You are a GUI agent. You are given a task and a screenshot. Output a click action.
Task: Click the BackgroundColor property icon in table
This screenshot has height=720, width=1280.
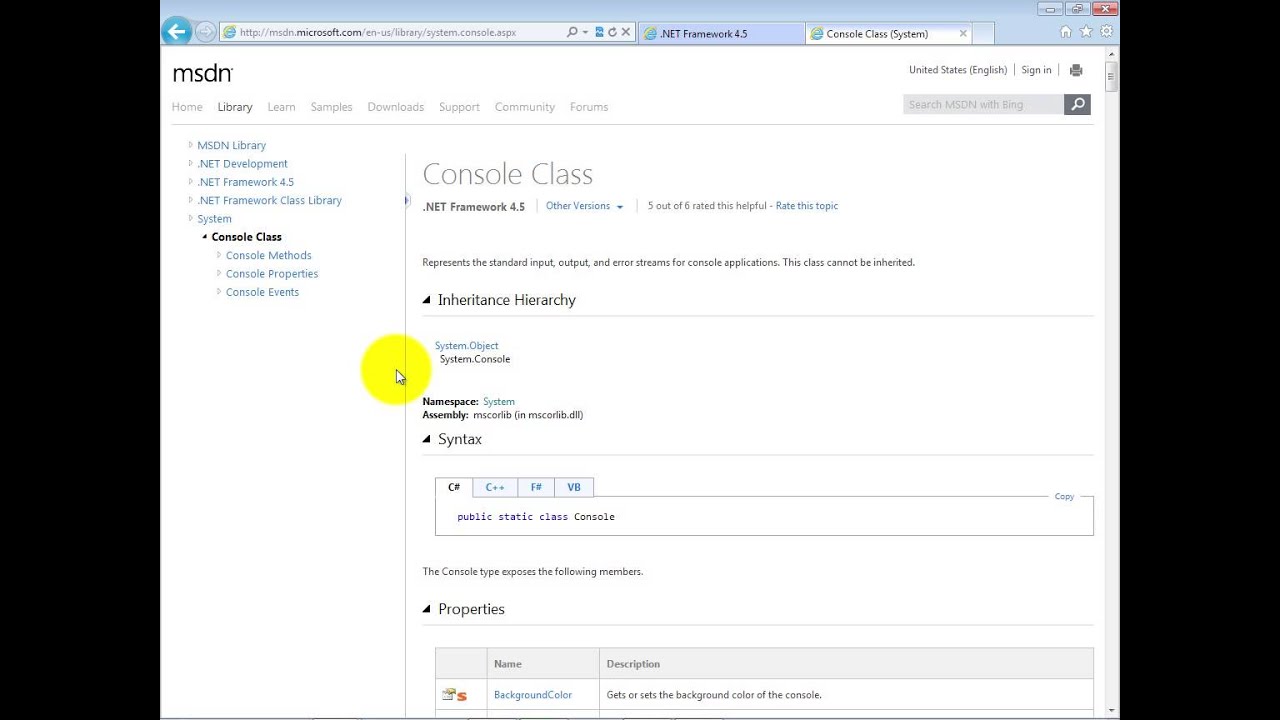tap(454, 695)
